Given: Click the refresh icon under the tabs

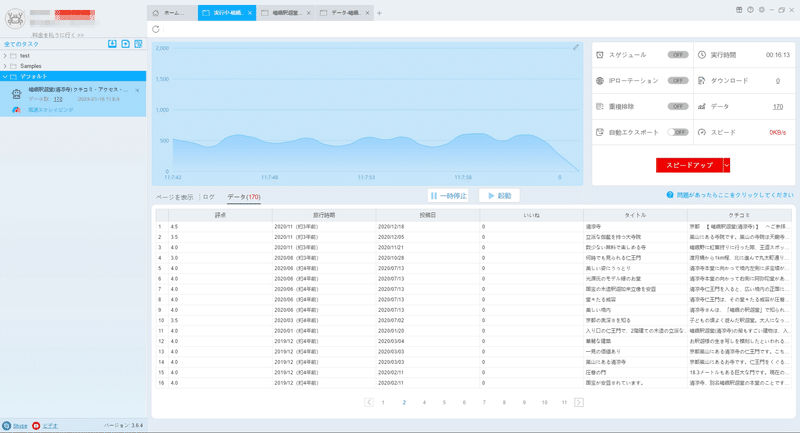Looking at the screenshot, I should click(156, 29).
